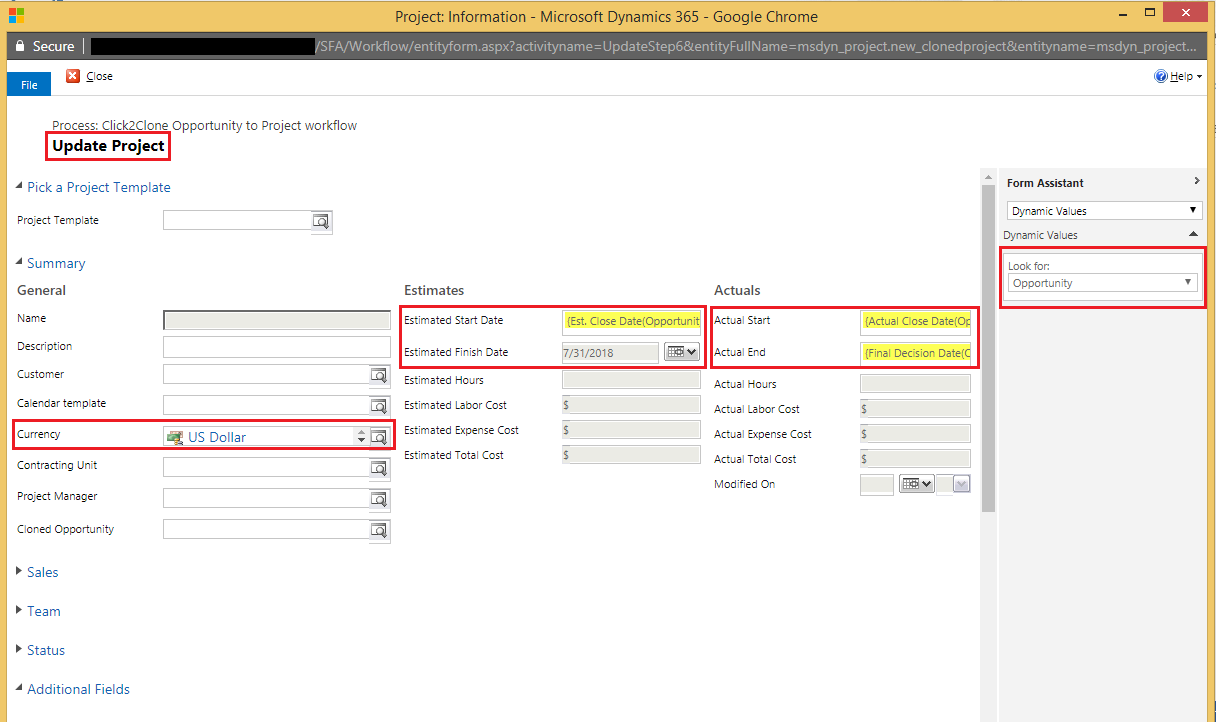
Task: Open the Calendar template lookup icon
Action: [x=379, y=406]
